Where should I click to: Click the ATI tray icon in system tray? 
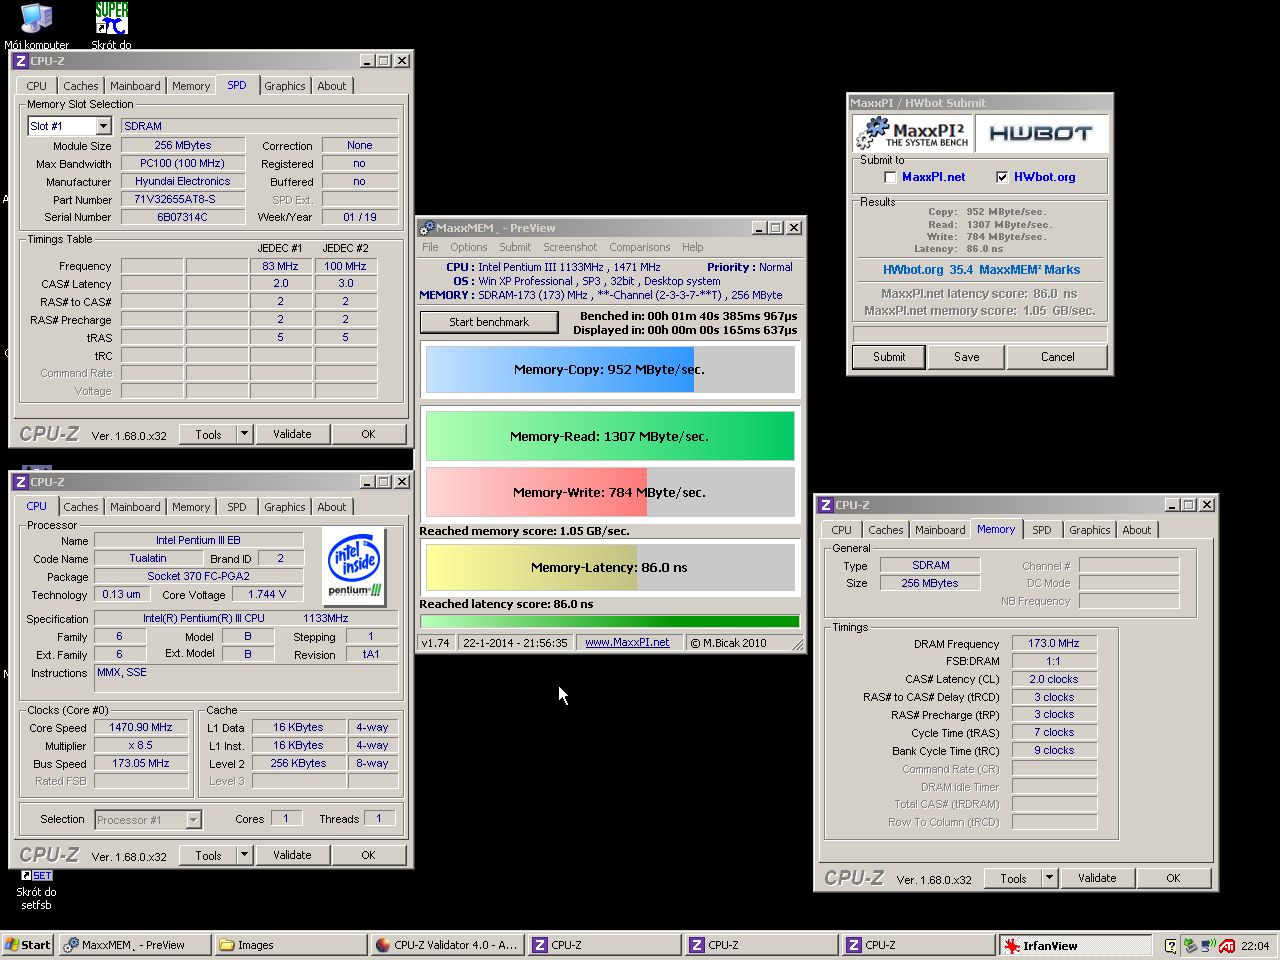pyautogui.click(x=1227, y=945)
